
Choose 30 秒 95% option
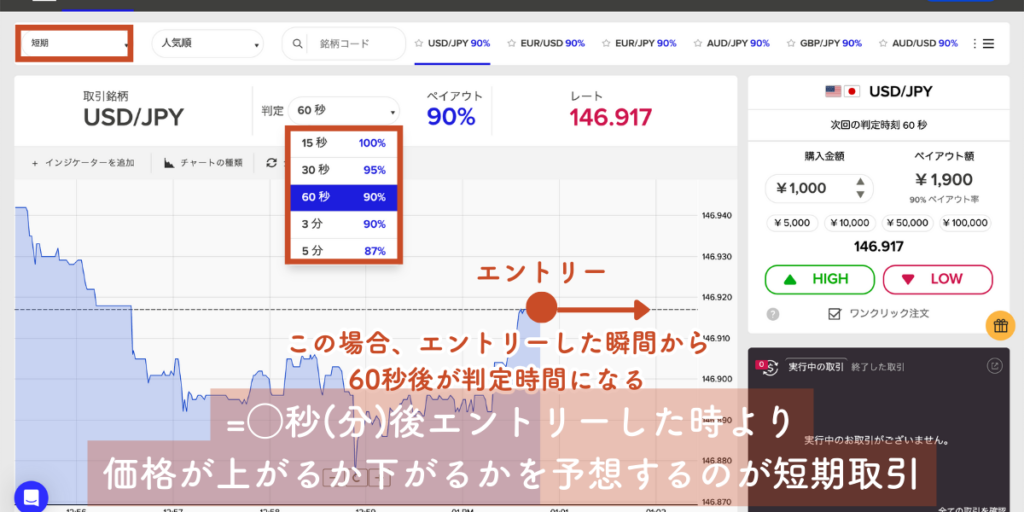click(344, 170)
